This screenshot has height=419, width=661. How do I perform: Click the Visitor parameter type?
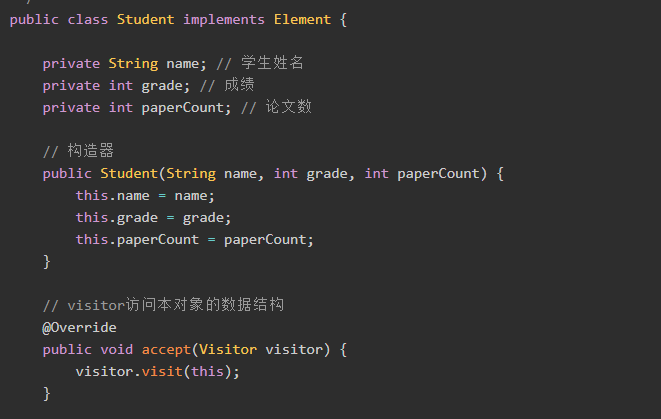click(x=228, y=349)
